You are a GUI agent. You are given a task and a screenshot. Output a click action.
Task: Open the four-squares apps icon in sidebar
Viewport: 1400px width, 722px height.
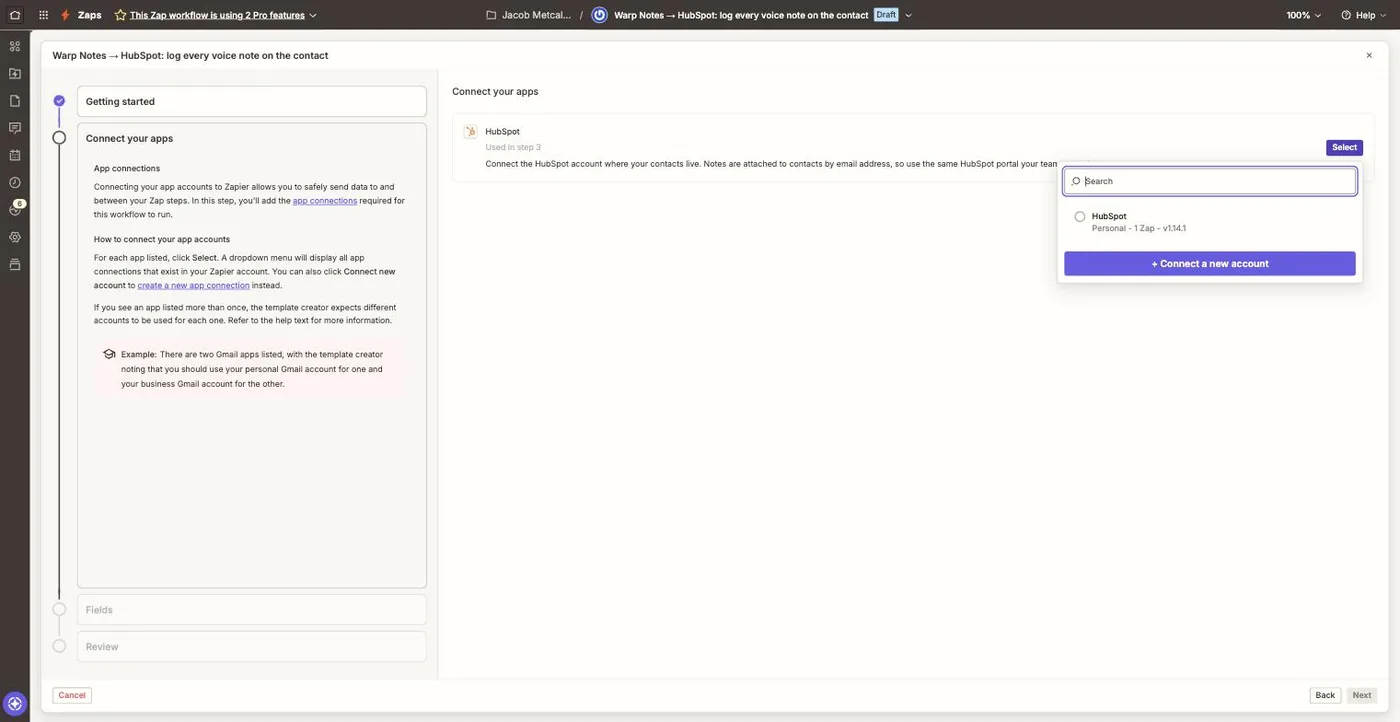(x=15, y=46)
